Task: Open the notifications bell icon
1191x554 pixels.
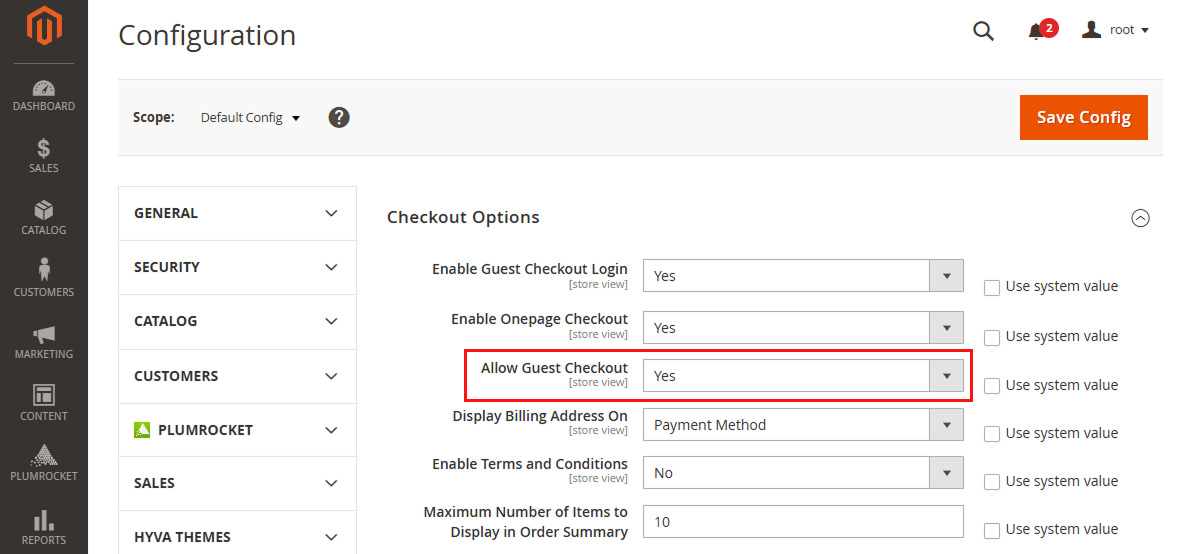Action: pyautogui.click(x=1035, y=32)
